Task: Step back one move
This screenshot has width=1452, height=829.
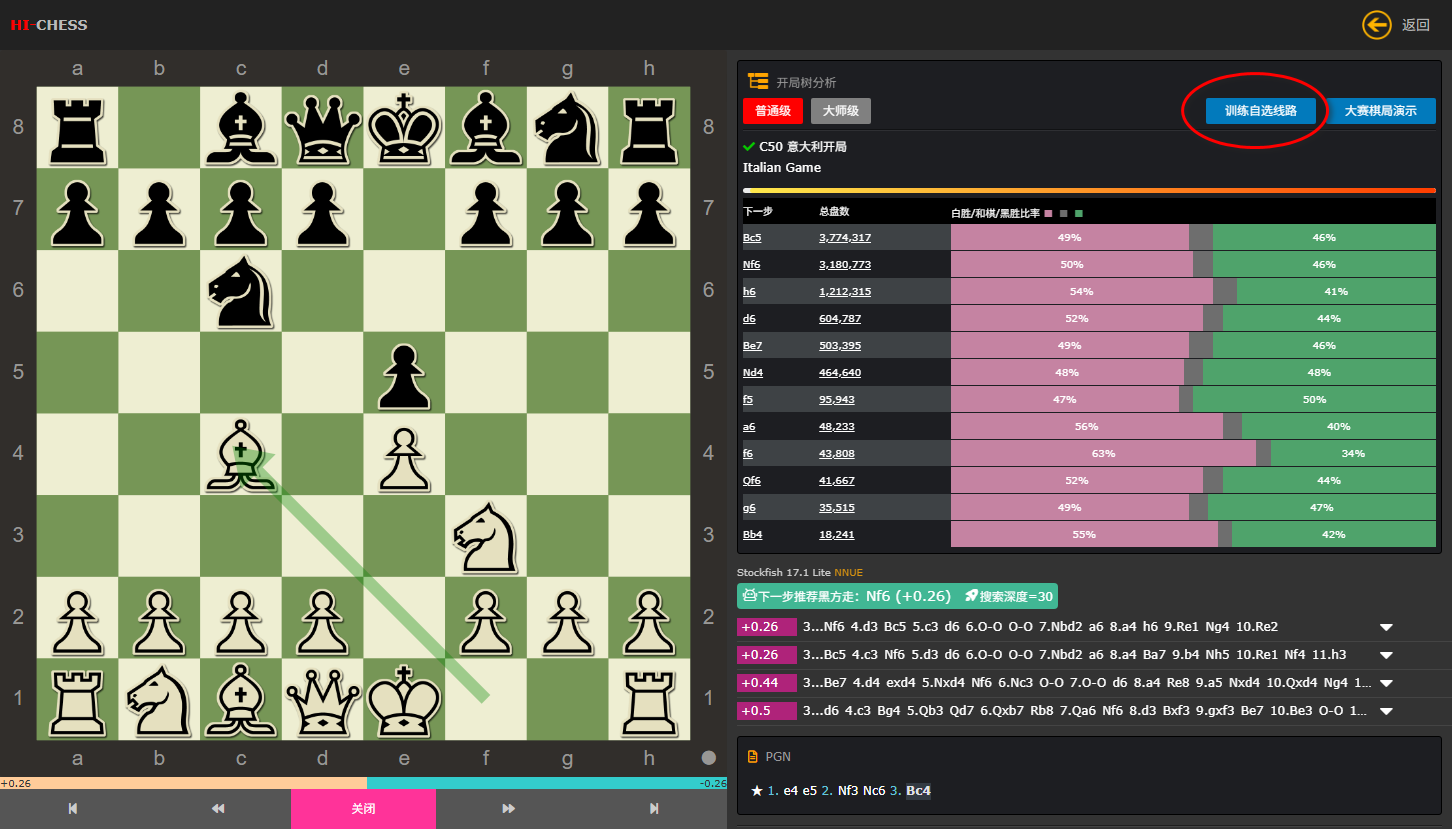Action: point(218,808)
